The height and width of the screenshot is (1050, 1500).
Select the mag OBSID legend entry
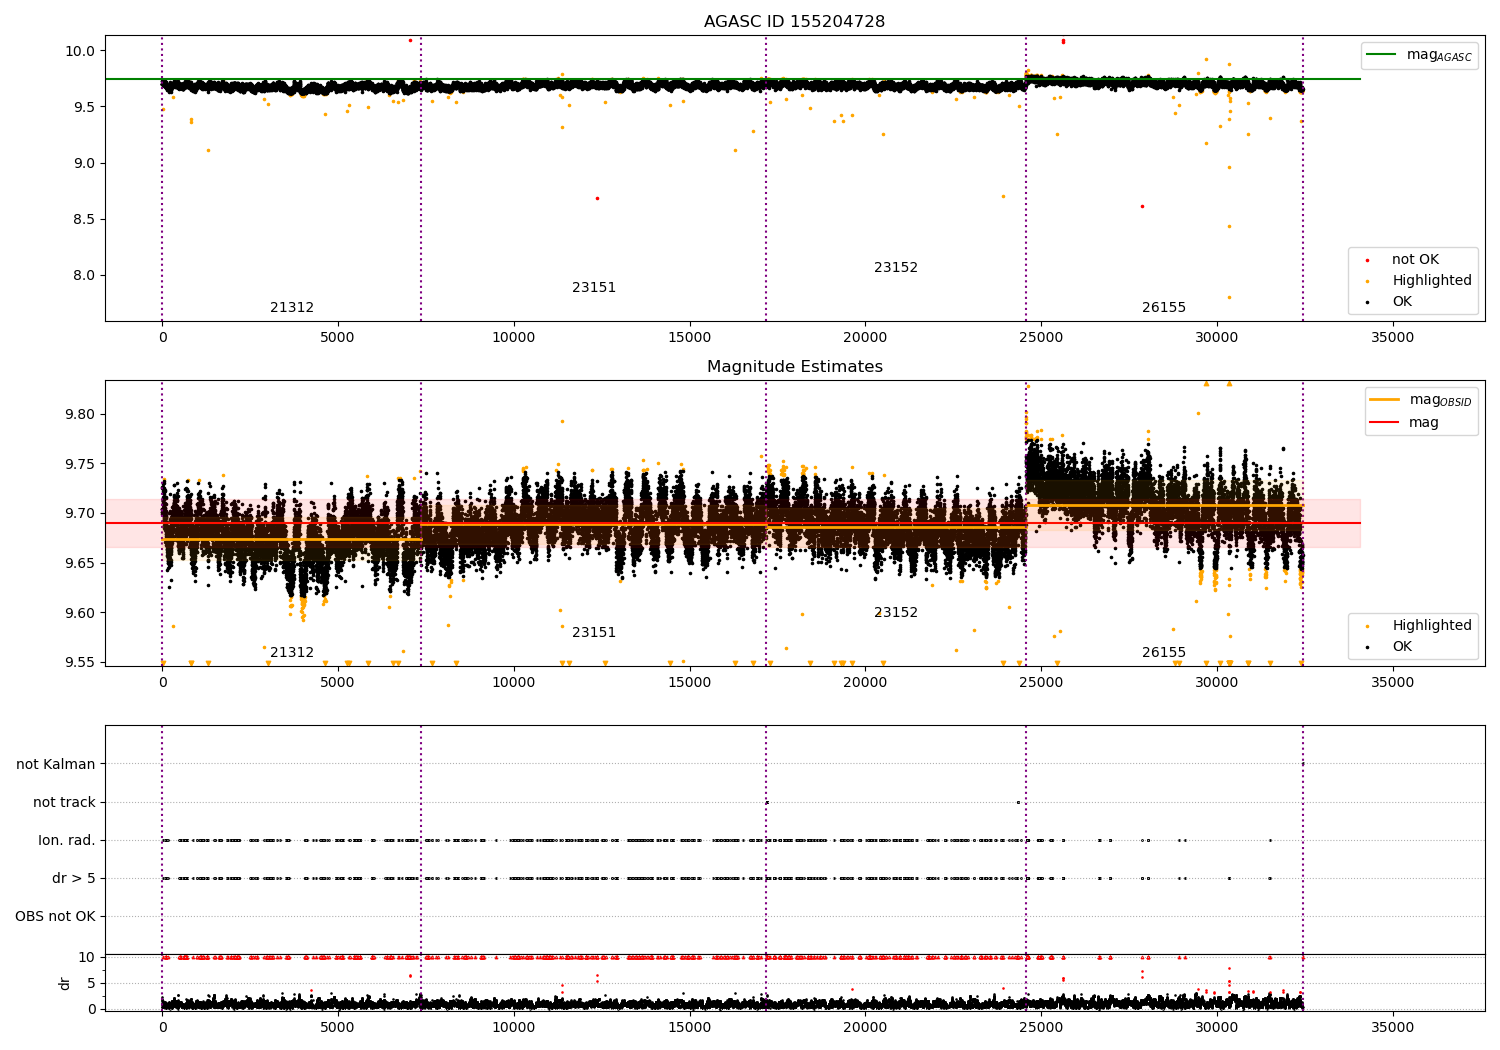click(x=1420, y=400)
